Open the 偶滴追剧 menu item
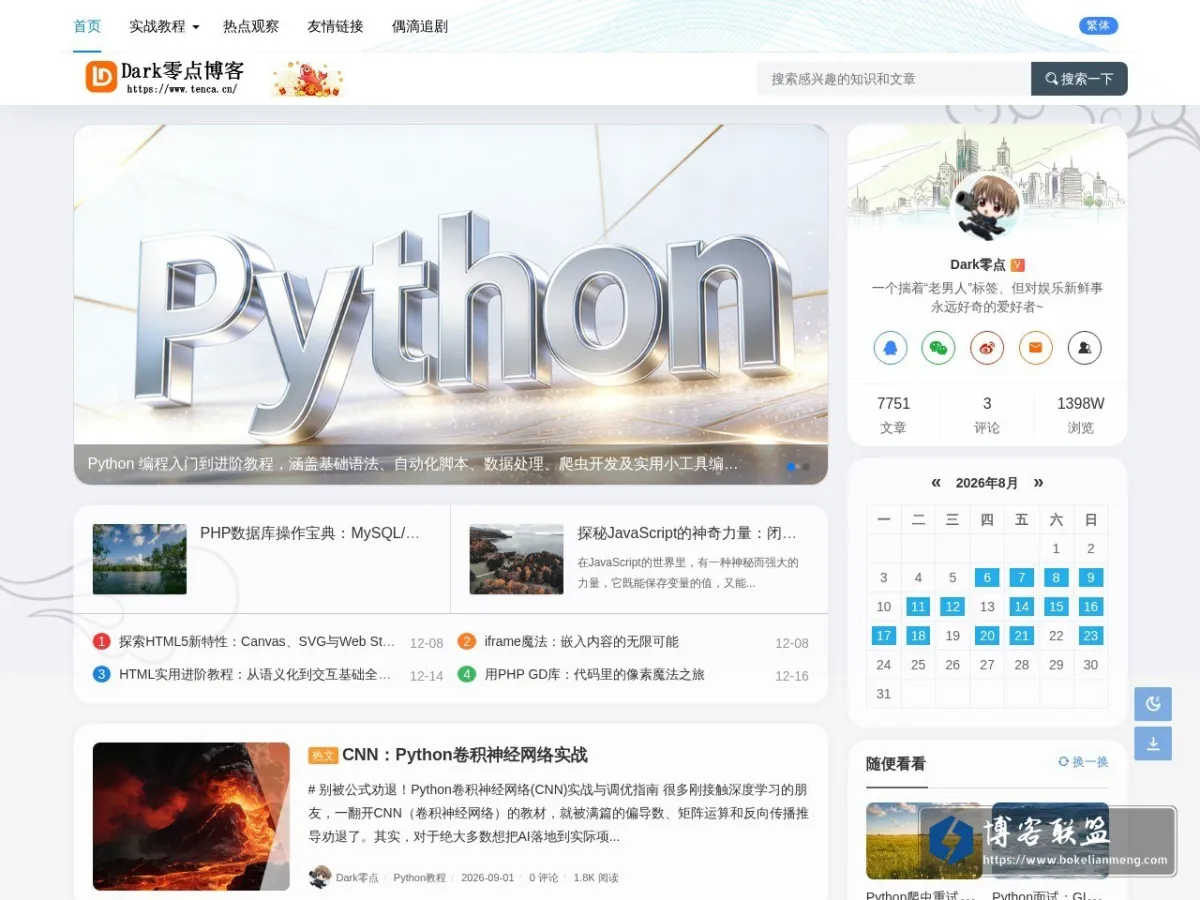1200x900 pixels. click(x=420, y=27)
